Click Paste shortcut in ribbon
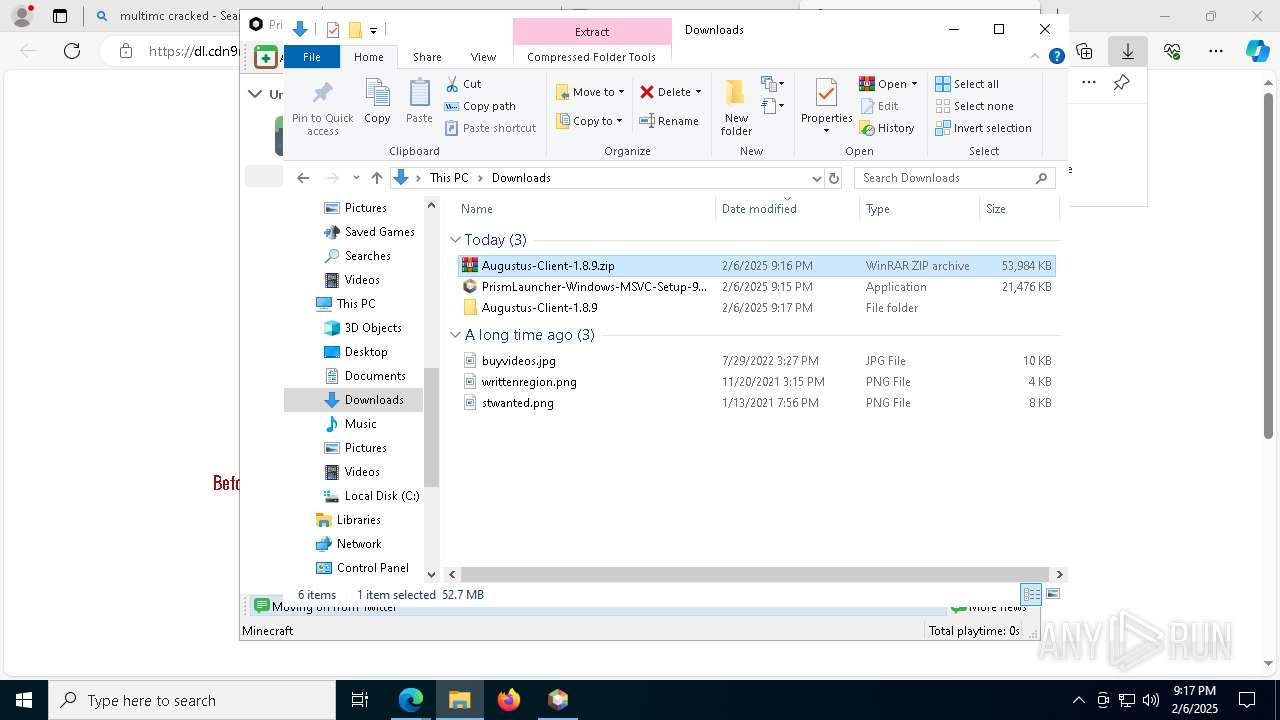 (x=490, y=128)
